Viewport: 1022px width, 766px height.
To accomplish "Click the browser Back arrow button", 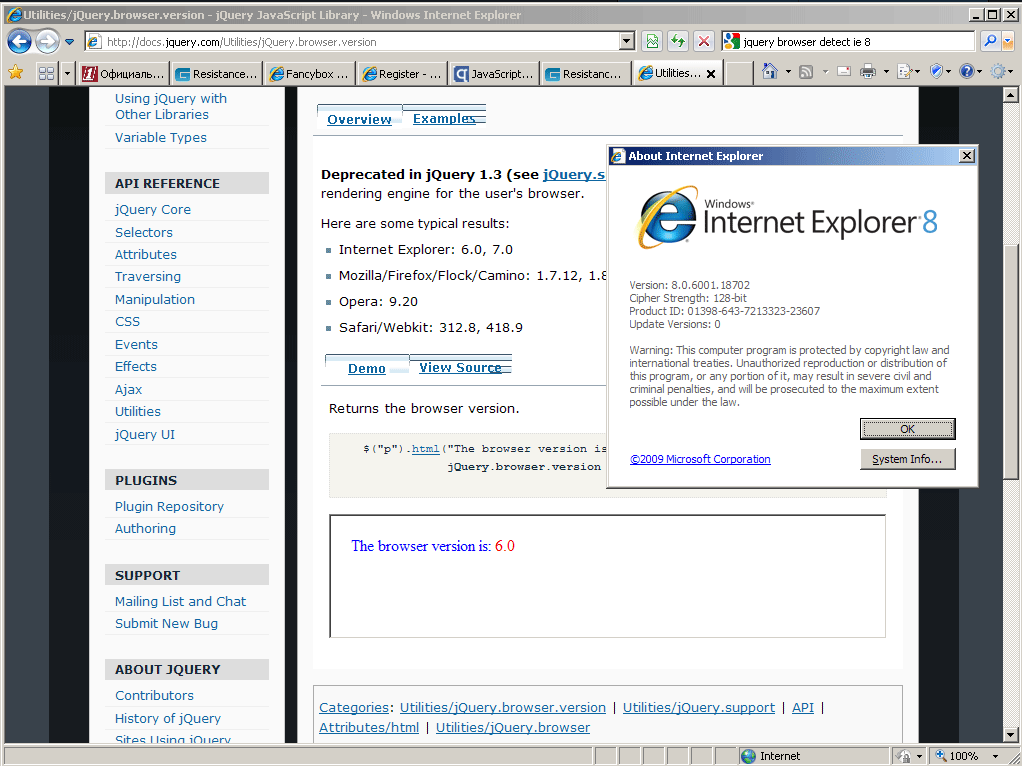I will click(19, 41).
